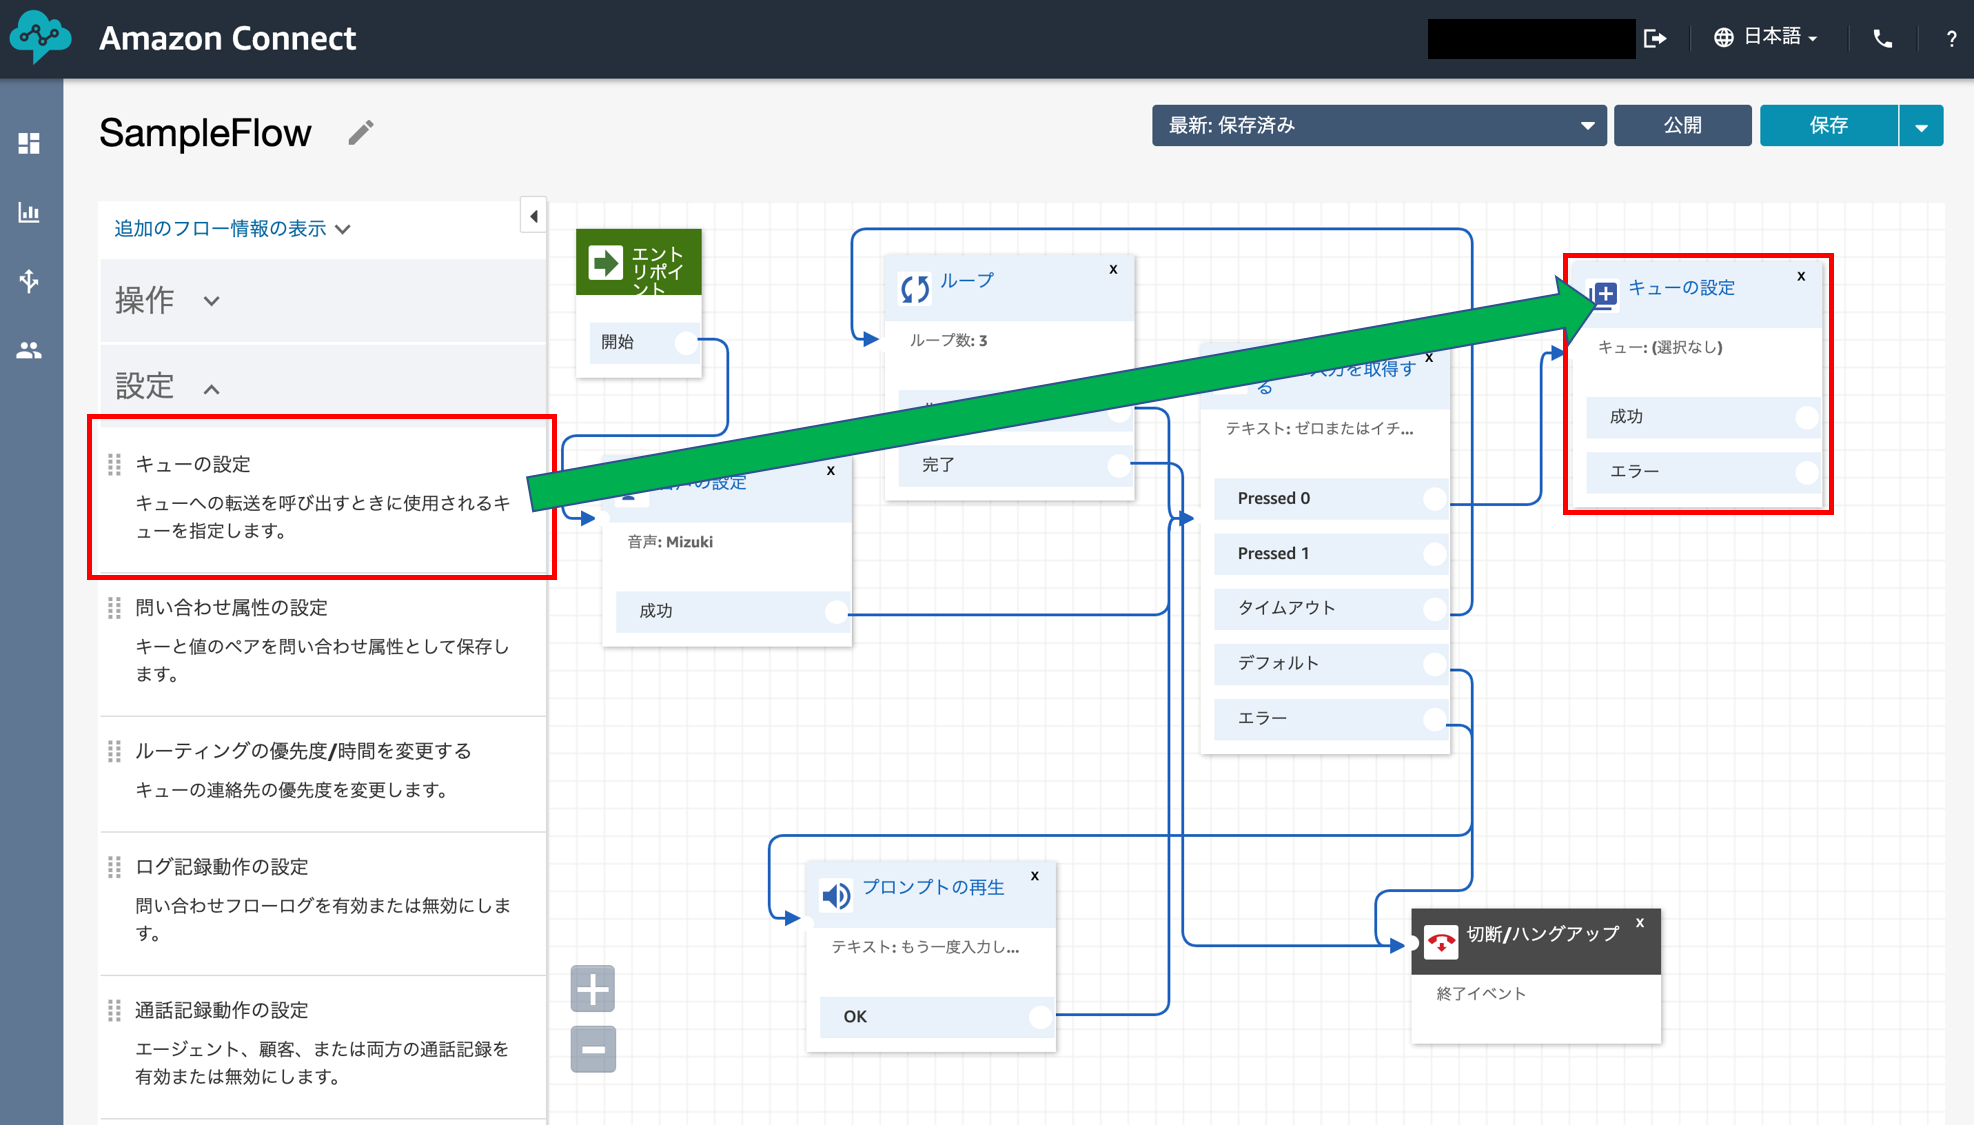Open the dashboard grid icon in the sidebar
The width and height of the screenshot is (1974, 1125).
(x=29, y=143)
